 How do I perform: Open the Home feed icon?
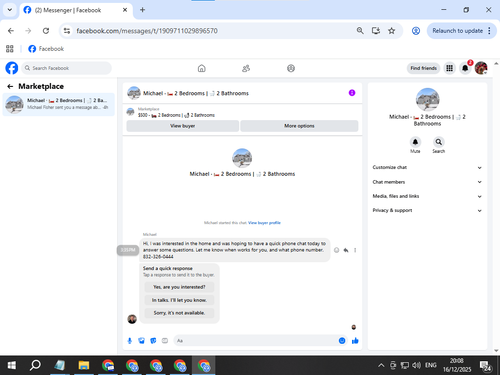tap(202, 68)
